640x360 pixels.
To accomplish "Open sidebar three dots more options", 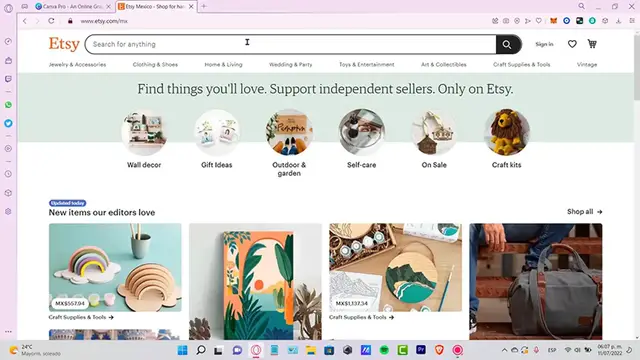I will [x=8, y=331].
